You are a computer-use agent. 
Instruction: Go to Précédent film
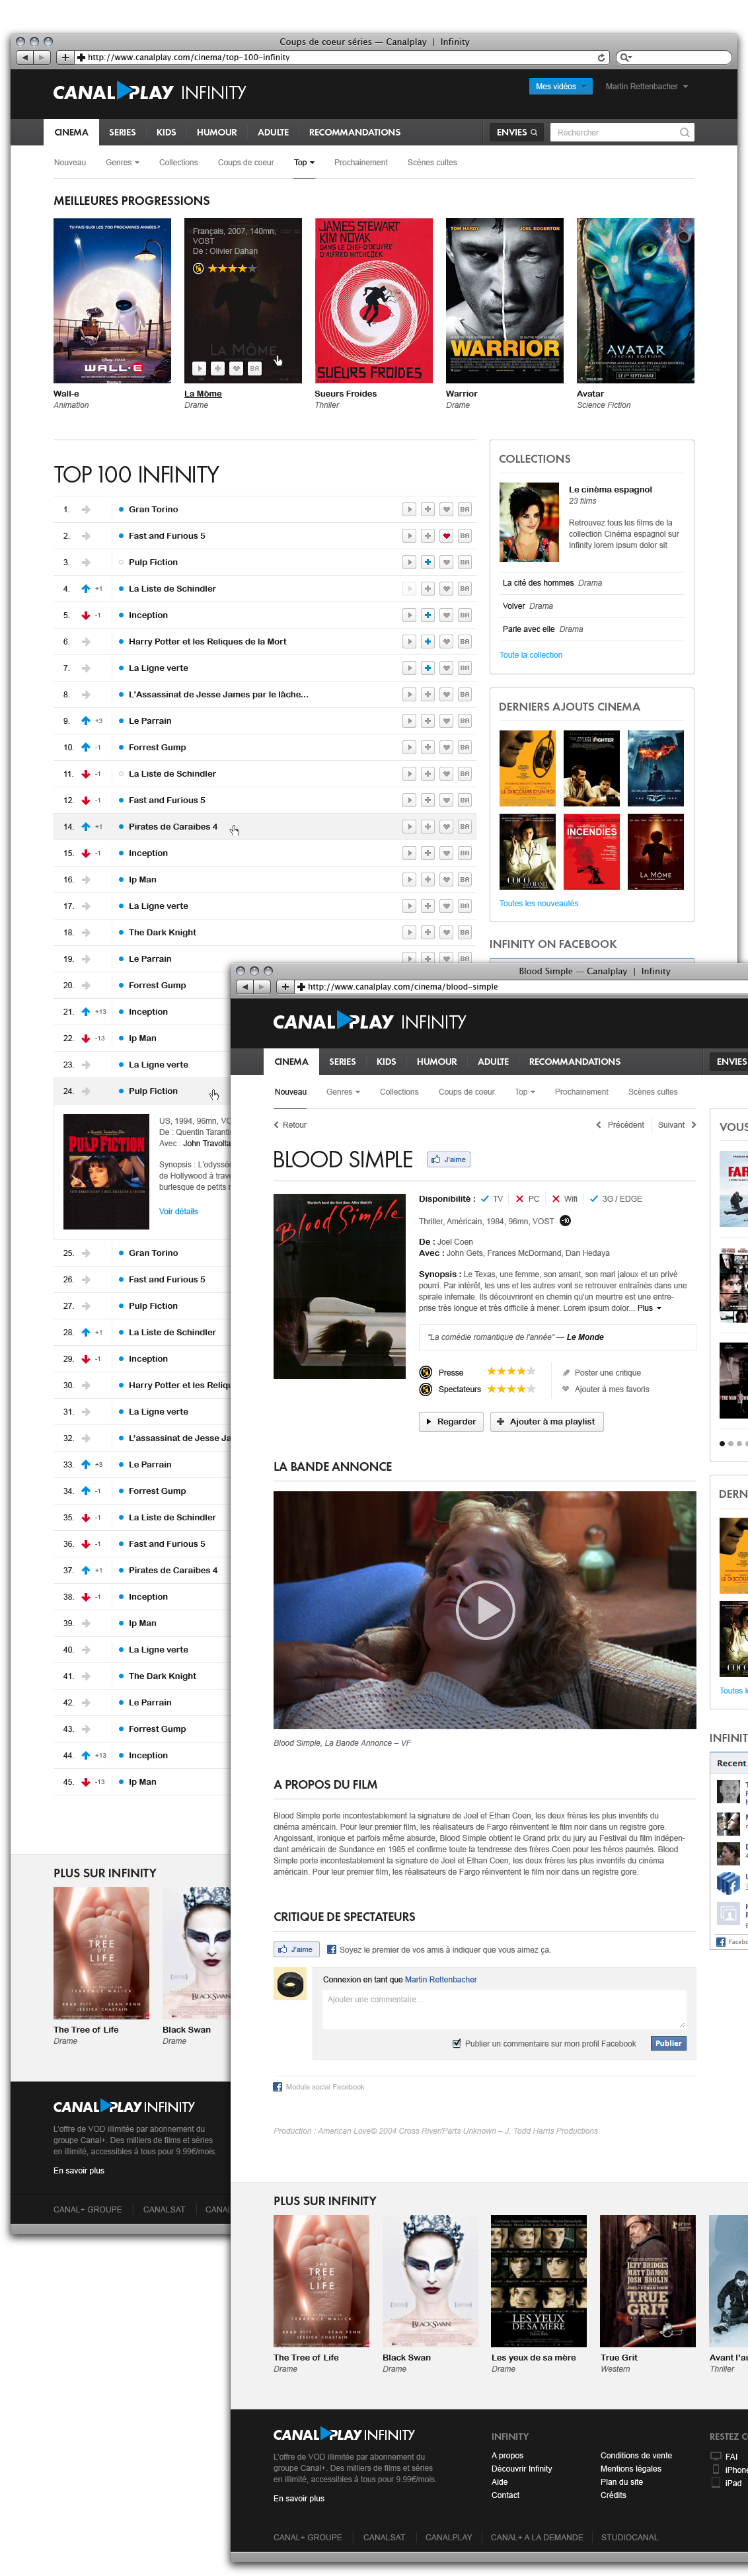click(x=620, y=1125)
